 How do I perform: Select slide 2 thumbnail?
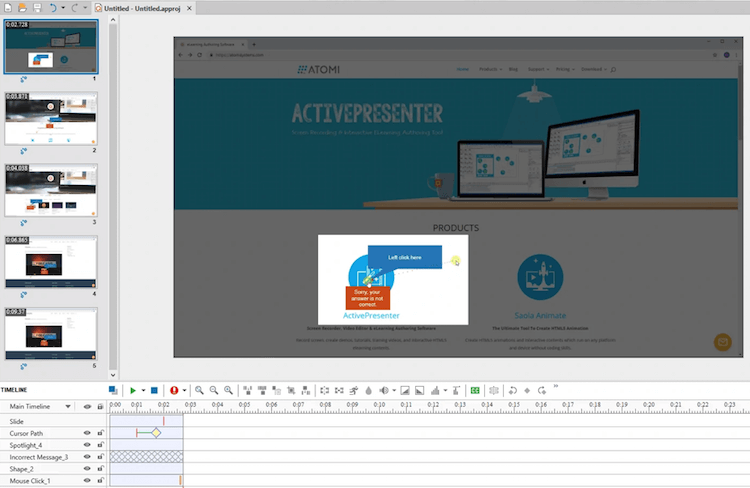[x=51, y=119]
